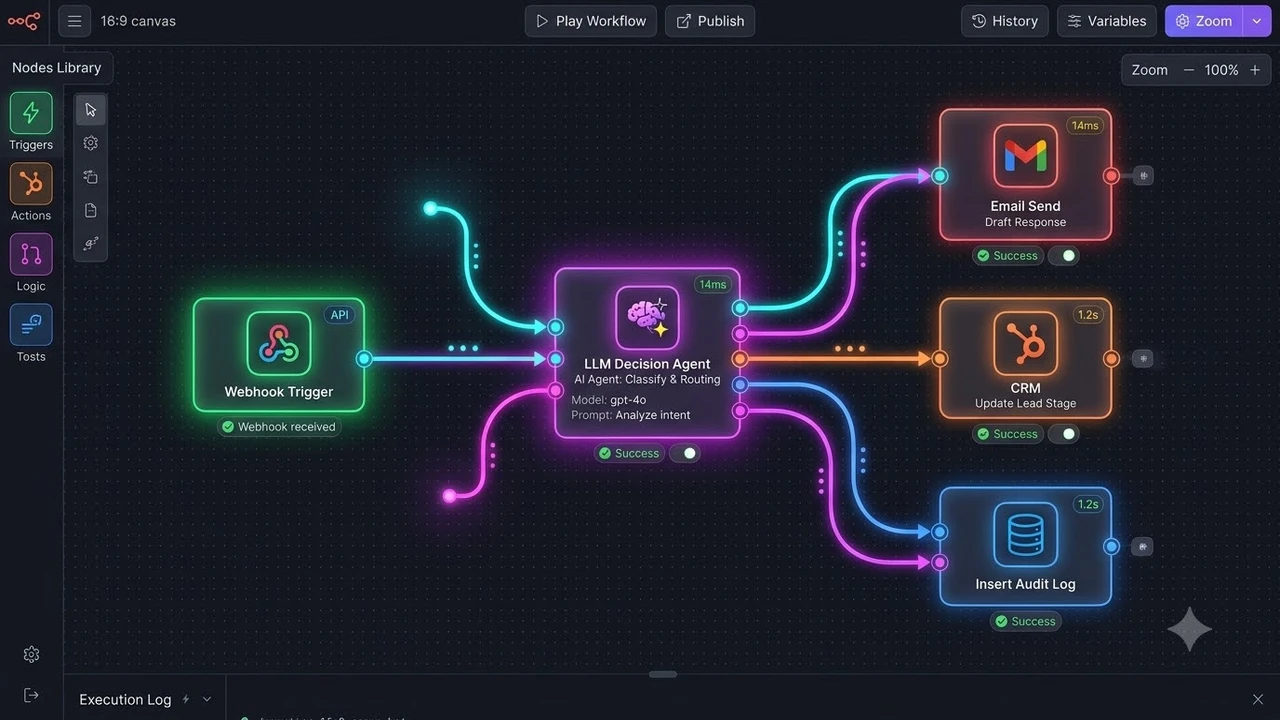The height and width of the screenshot is (720, 1280).
Task: Select the database icon on Insert Audit Log
Action: [1025, 534]
